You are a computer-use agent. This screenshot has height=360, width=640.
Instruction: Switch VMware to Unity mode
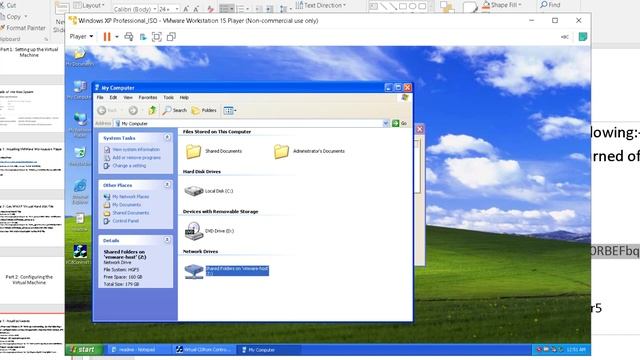point(171,37)
